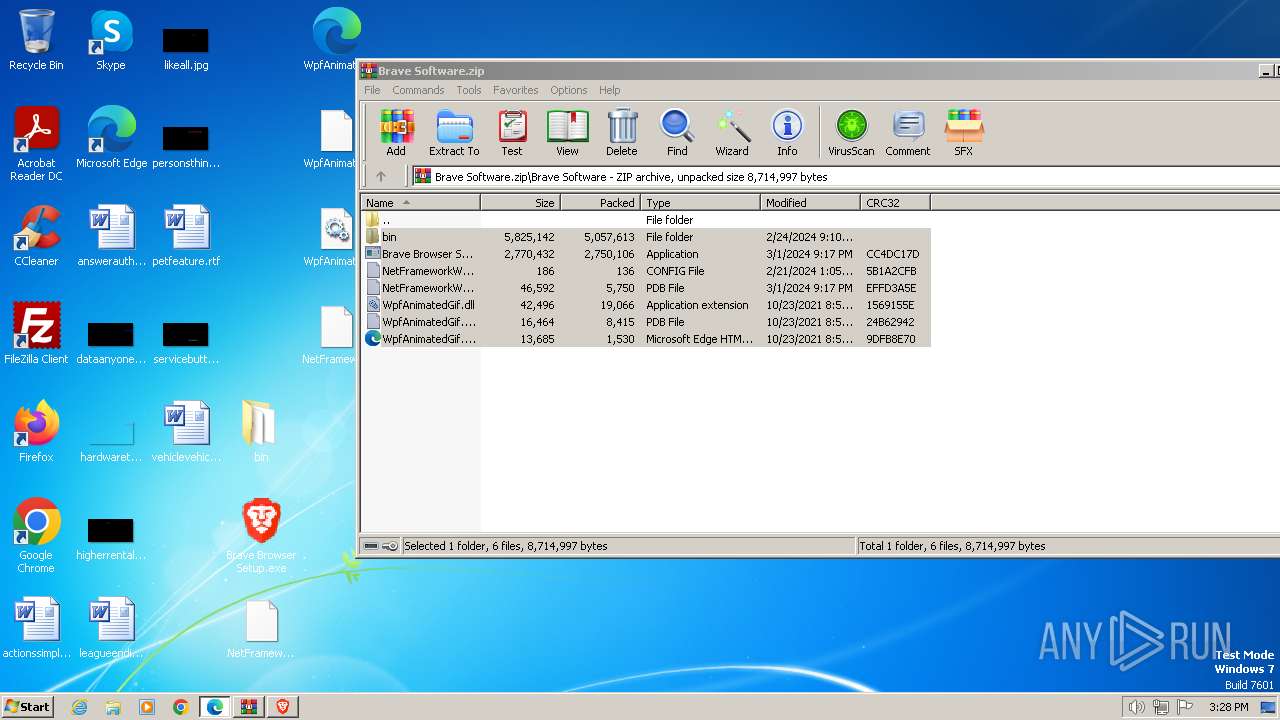1280x720 pixels.
Task: Open CCleaner desktop shortcut
Action: [36, 236]
